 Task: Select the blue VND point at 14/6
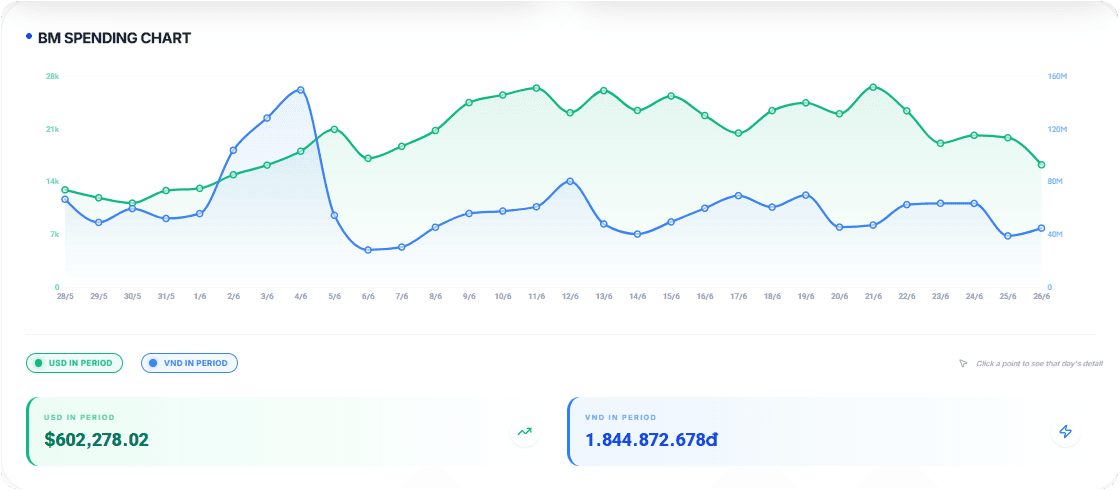point(637,234)
